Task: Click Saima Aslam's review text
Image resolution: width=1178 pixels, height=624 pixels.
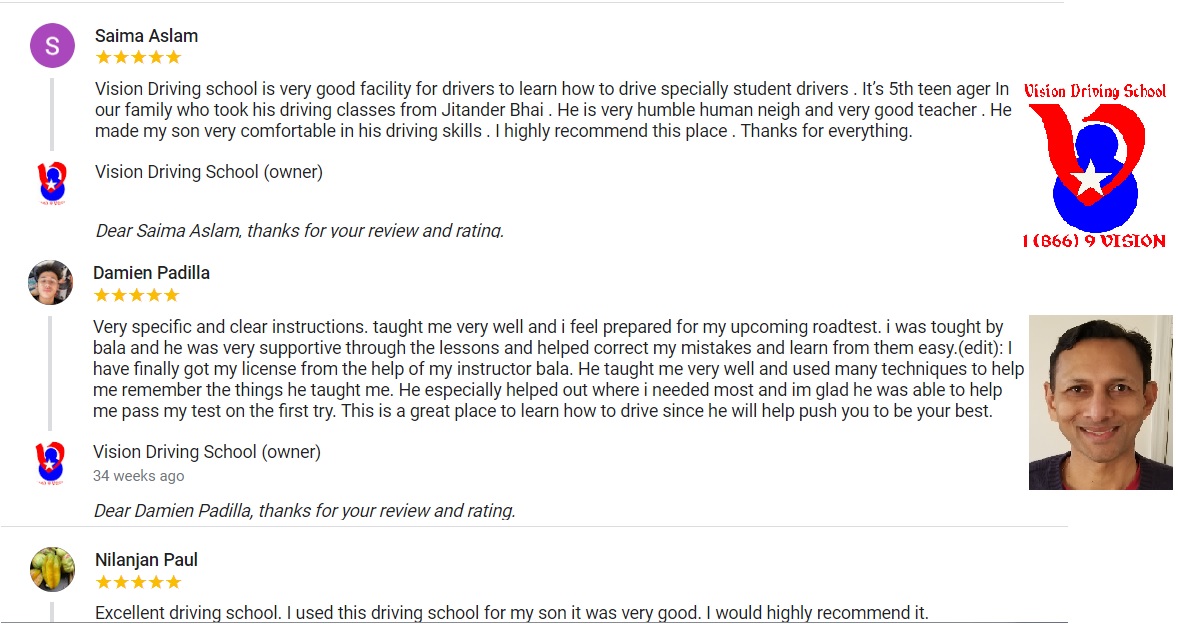Action: 552,110
